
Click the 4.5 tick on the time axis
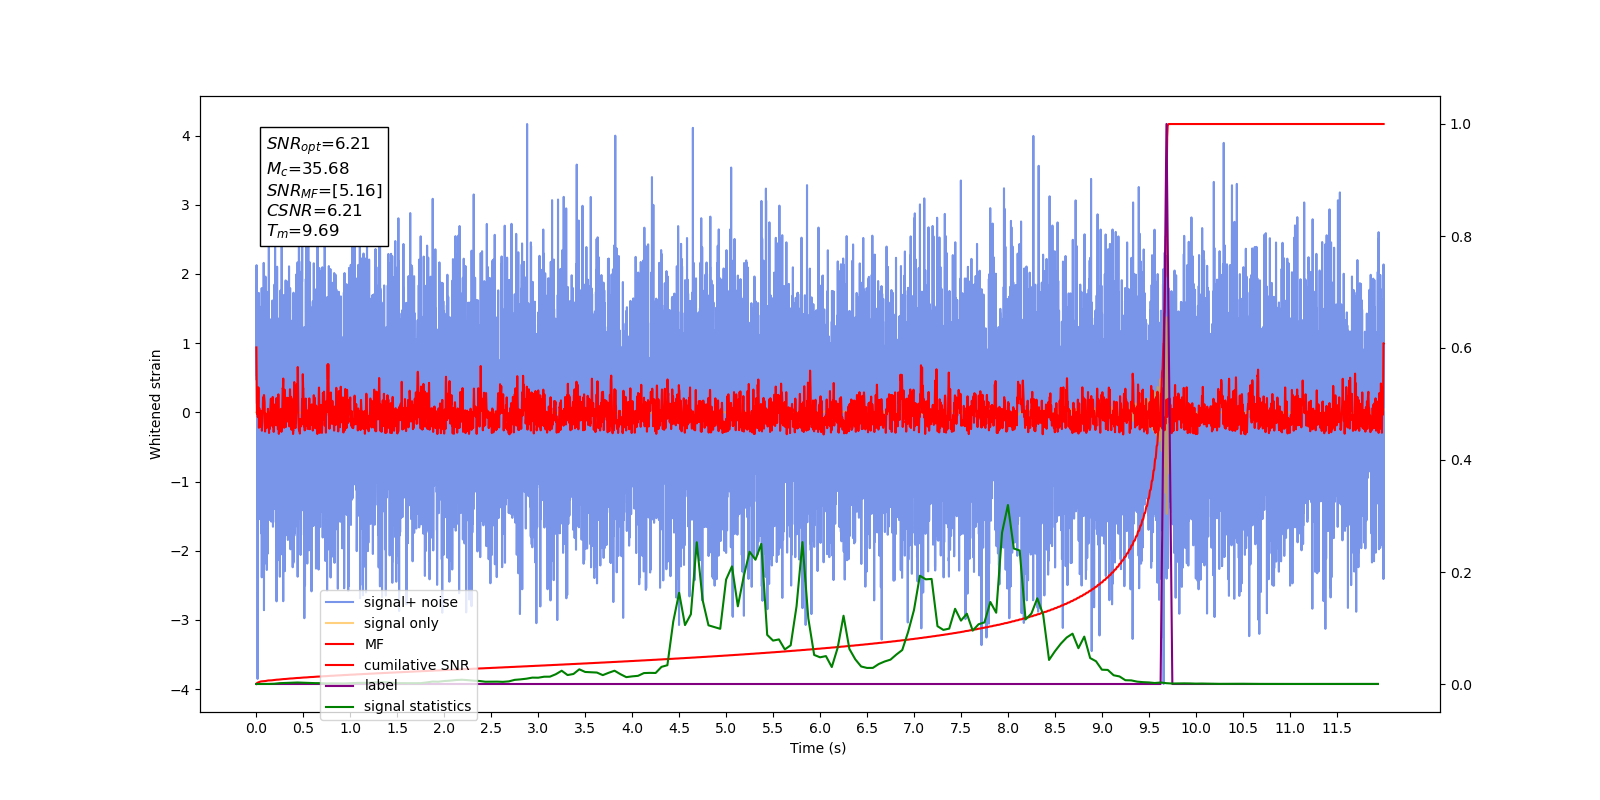click(679, 728)
